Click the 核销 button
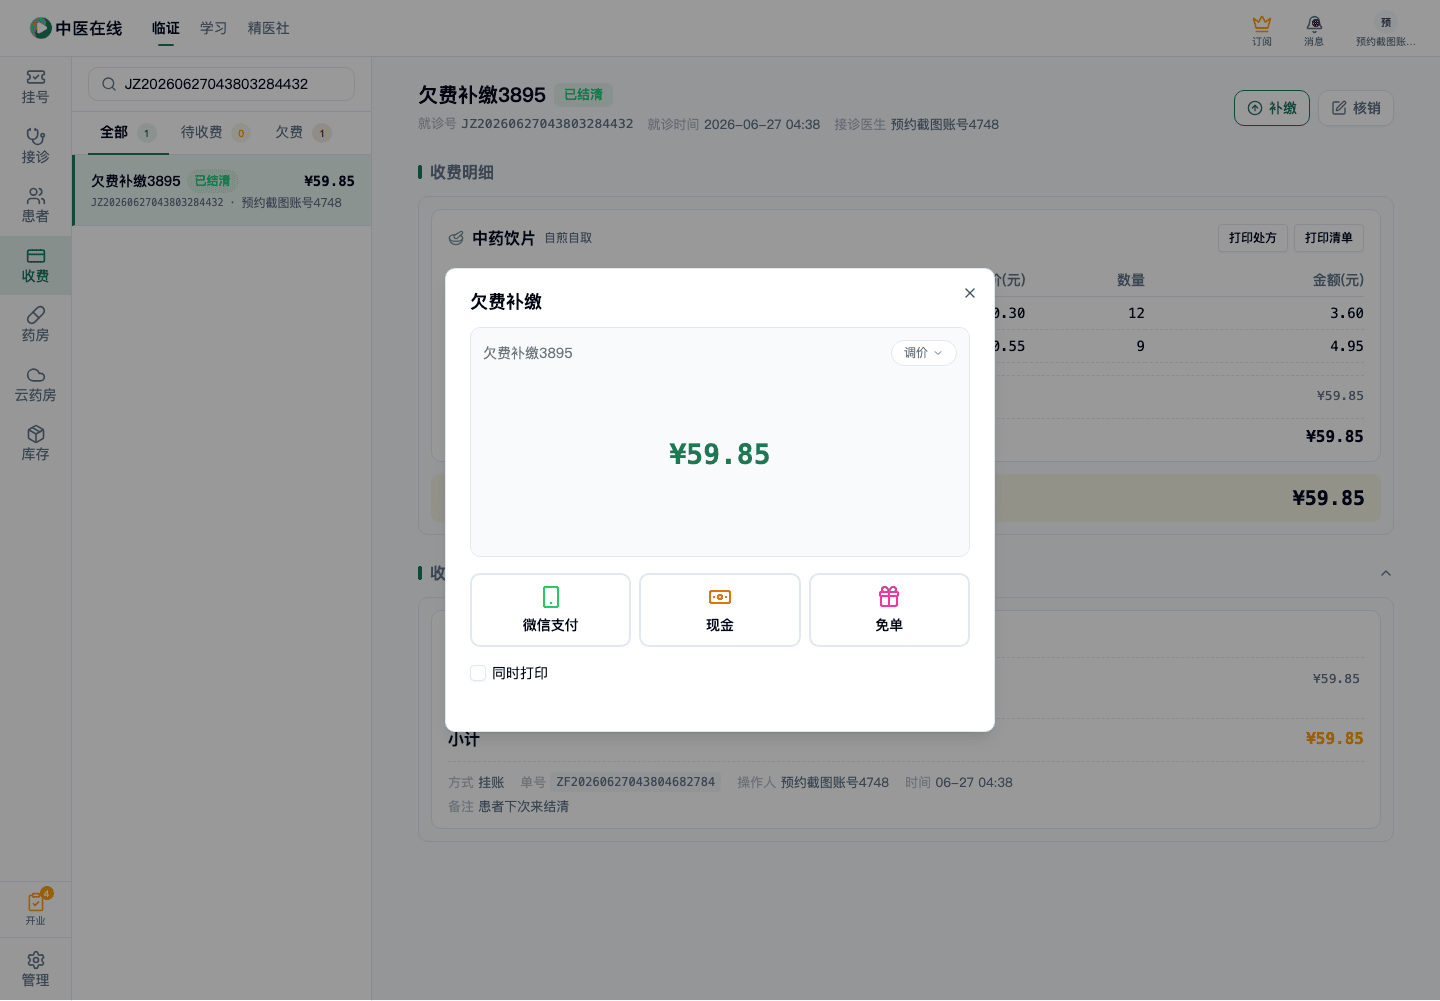 point(1356,108)
